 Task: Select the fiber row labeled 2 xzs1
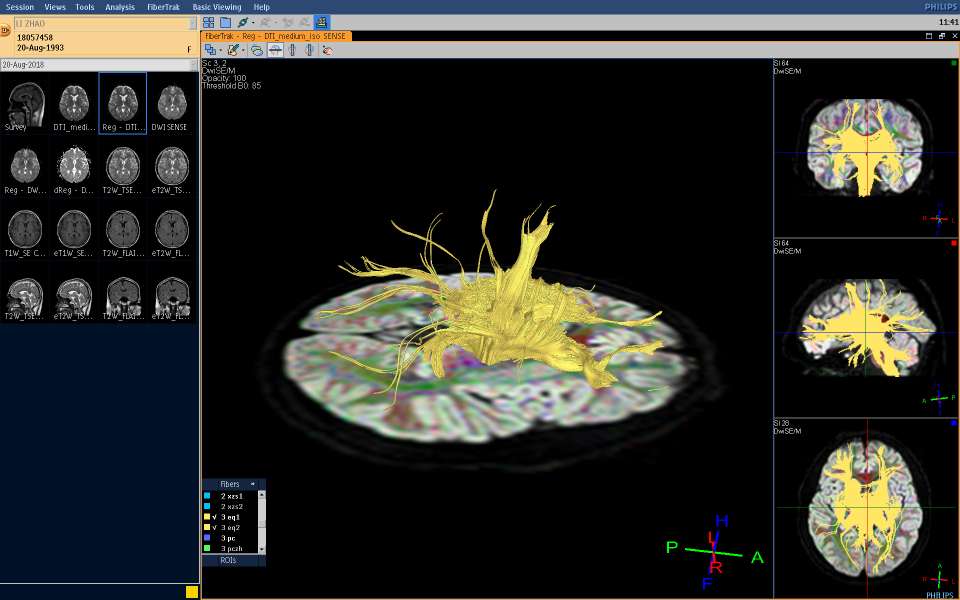tap(231, 497)
